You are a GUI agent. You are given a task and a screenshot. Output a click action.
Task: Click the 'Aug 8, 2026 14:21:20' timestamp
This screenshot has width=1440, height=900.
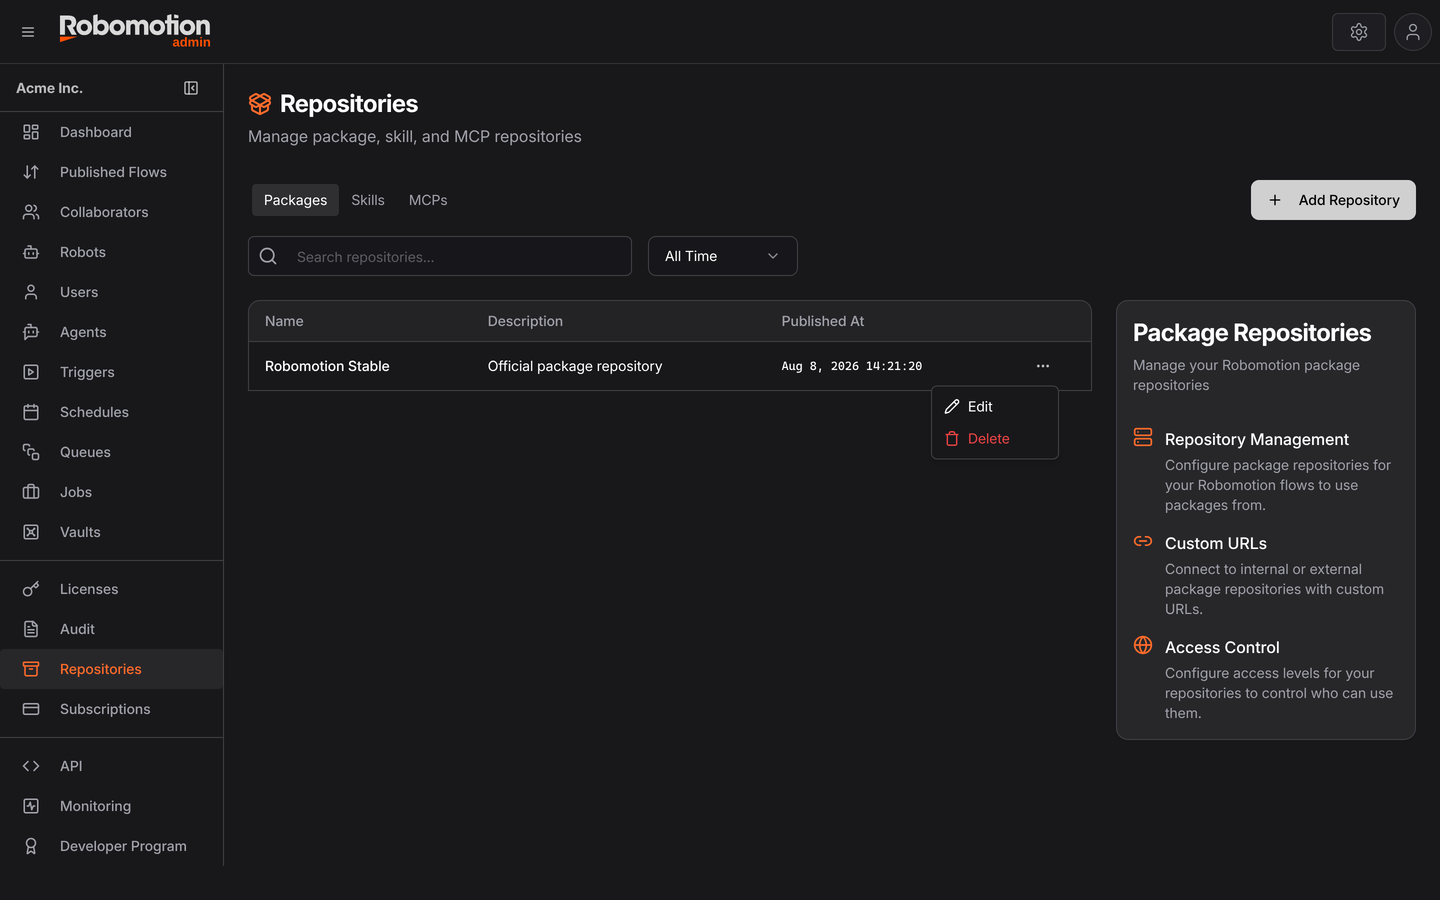coord(852,366)
